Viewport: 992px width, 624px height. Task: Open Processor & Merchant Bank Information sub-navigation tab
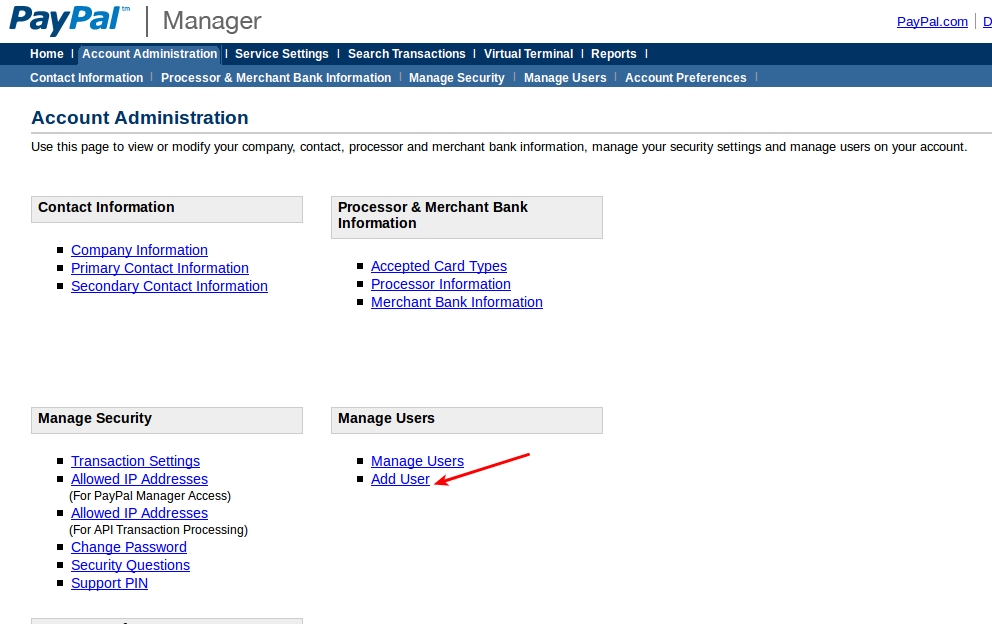tap(275, 78)
